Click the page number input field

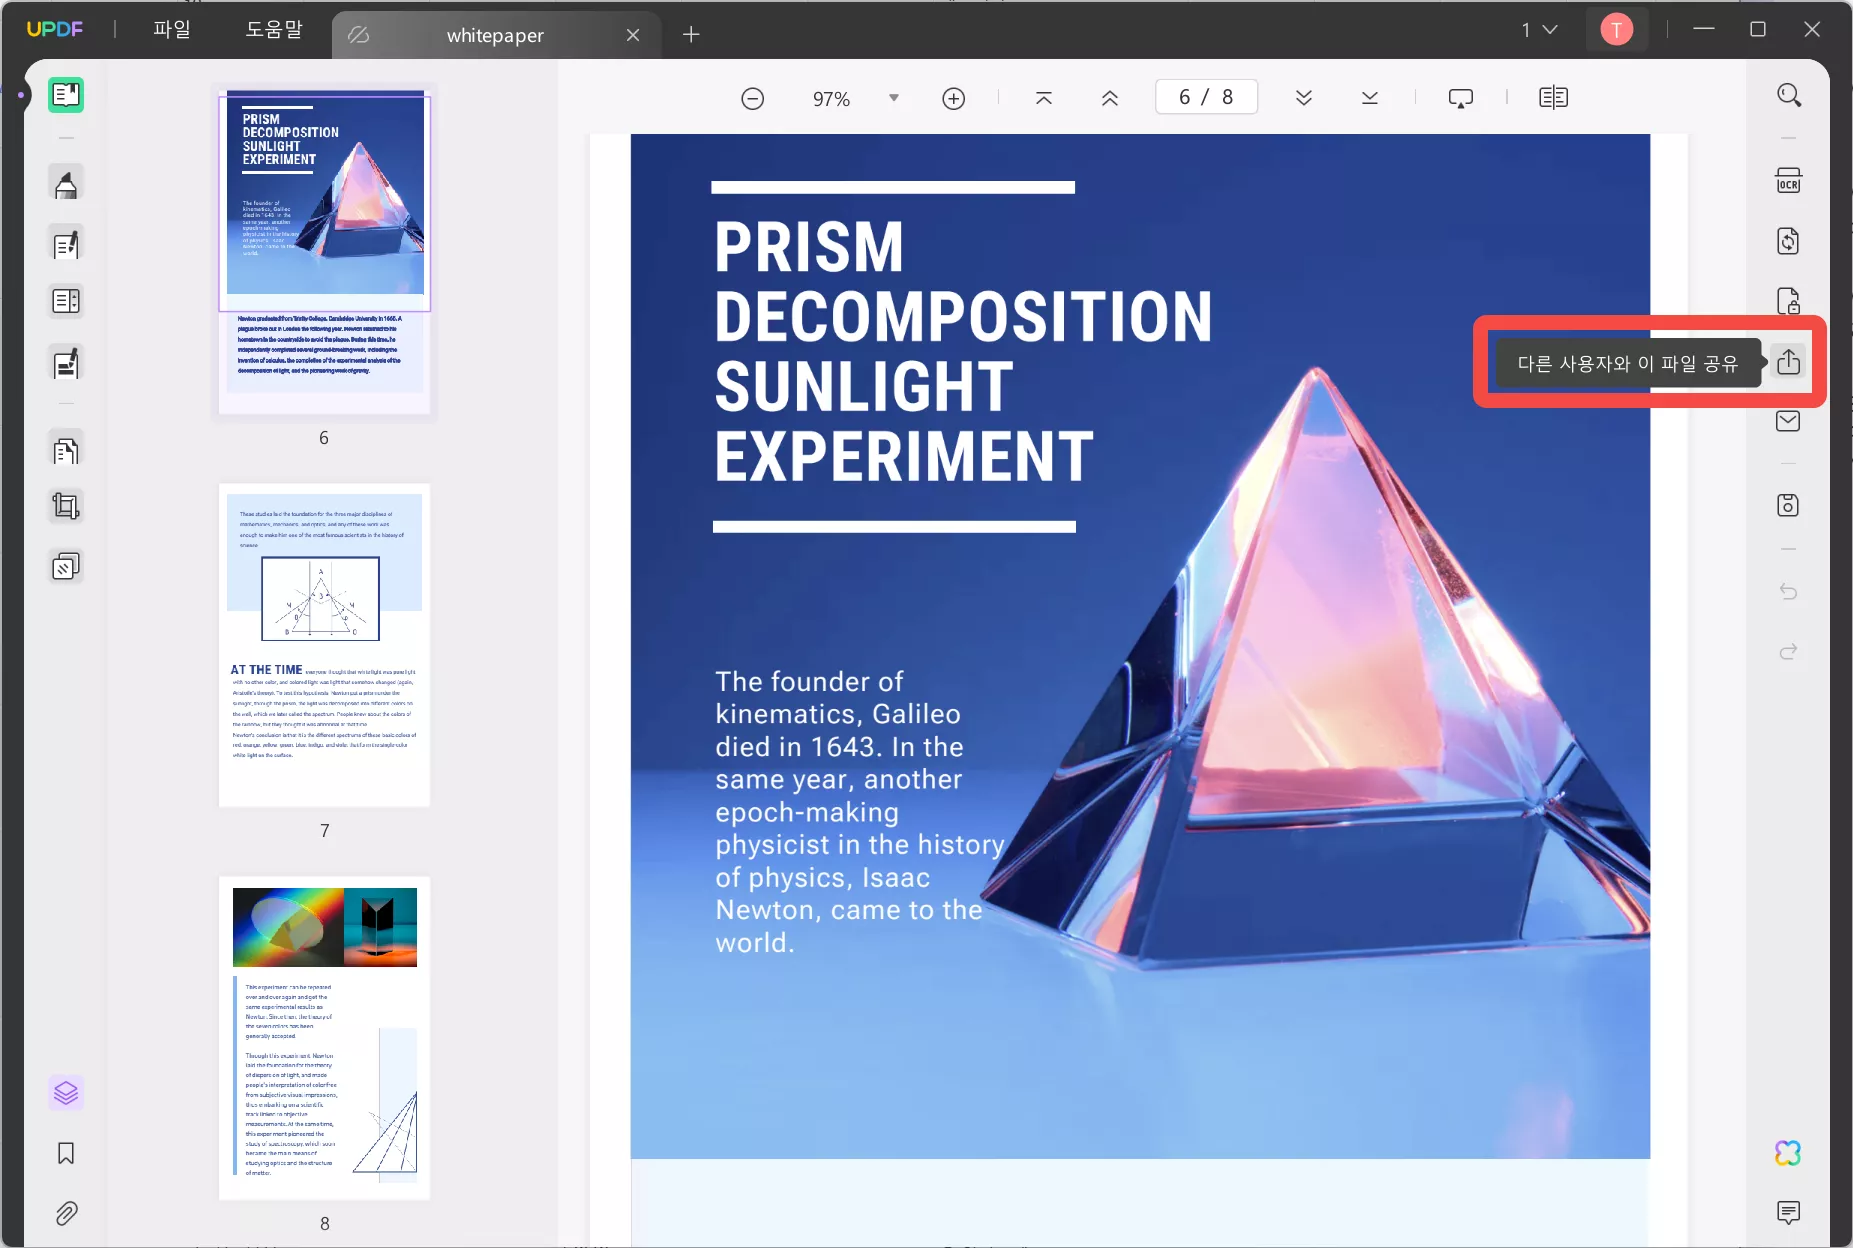(1206, 98)
